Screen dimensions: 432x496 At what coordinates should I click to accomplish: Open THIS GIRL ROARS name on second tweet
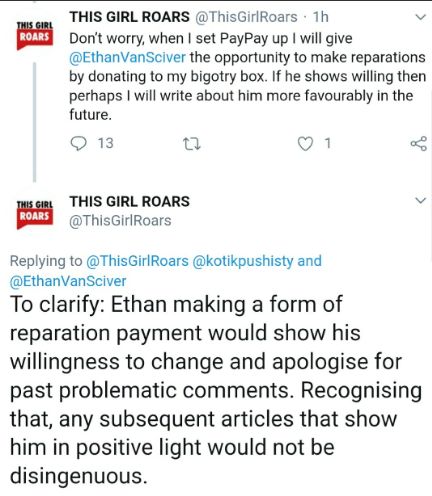129,201
